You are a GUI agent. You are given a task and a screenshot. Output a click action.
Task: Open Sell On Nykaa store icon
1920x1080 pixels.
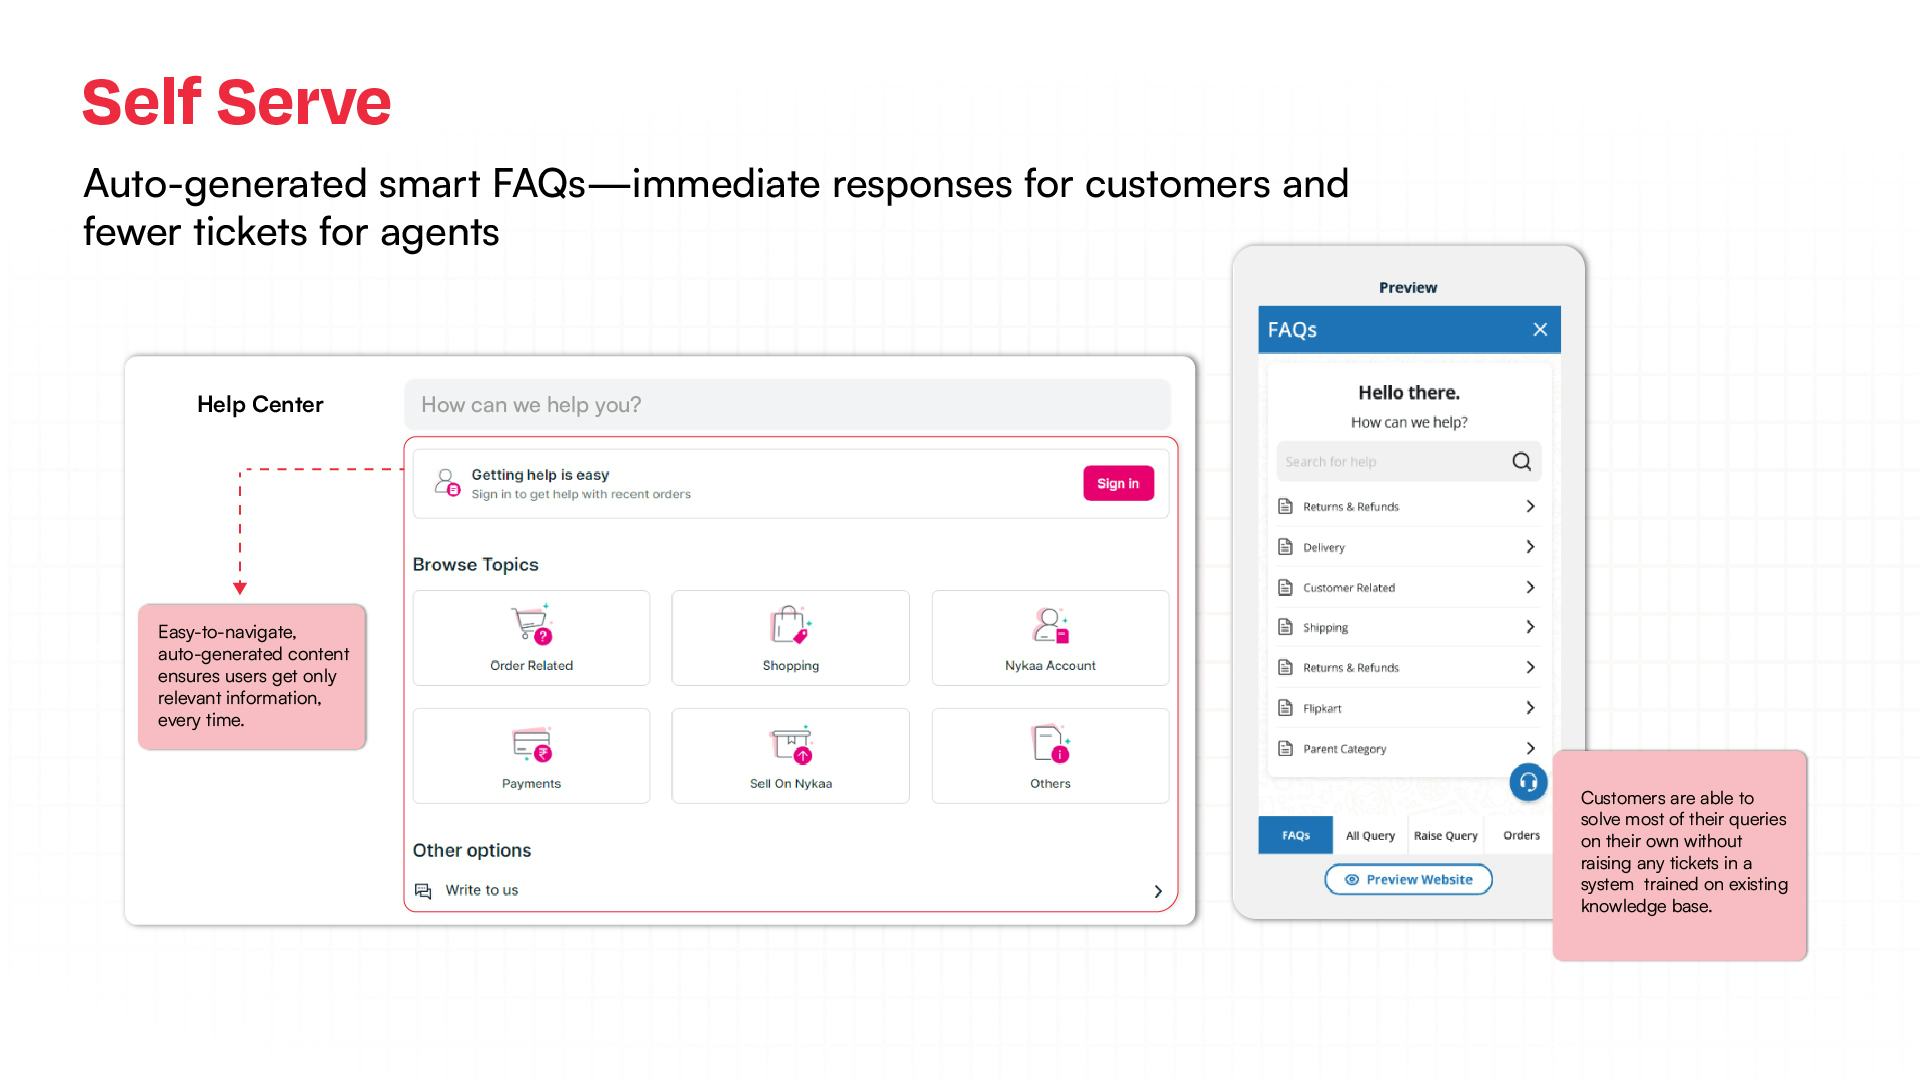click(790, 744)
